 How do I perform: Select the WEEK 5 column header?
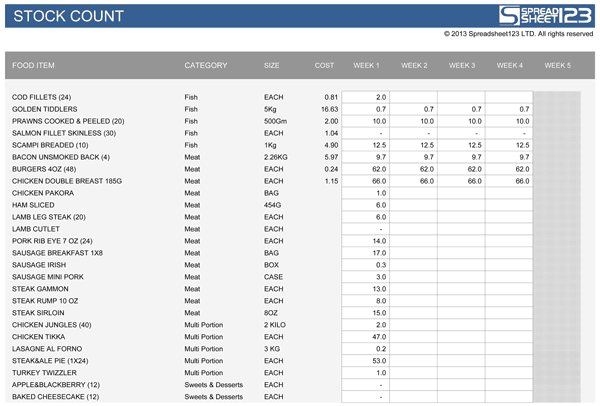coord(558,65)
